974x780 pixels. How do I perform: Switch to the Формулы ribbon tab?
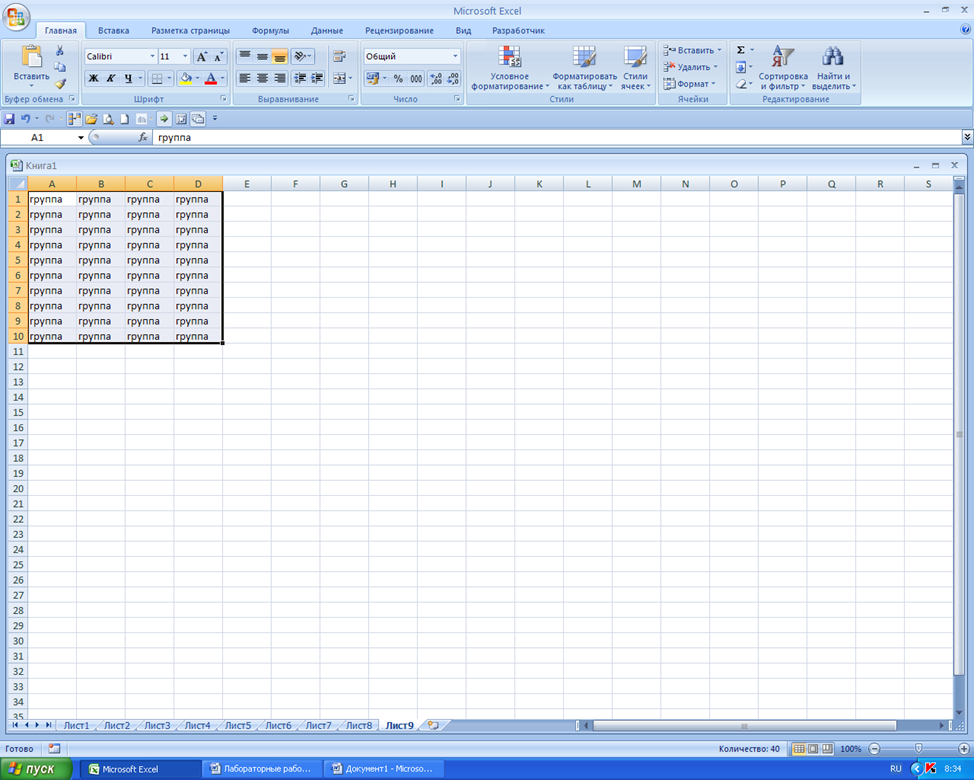pos(270,30)
